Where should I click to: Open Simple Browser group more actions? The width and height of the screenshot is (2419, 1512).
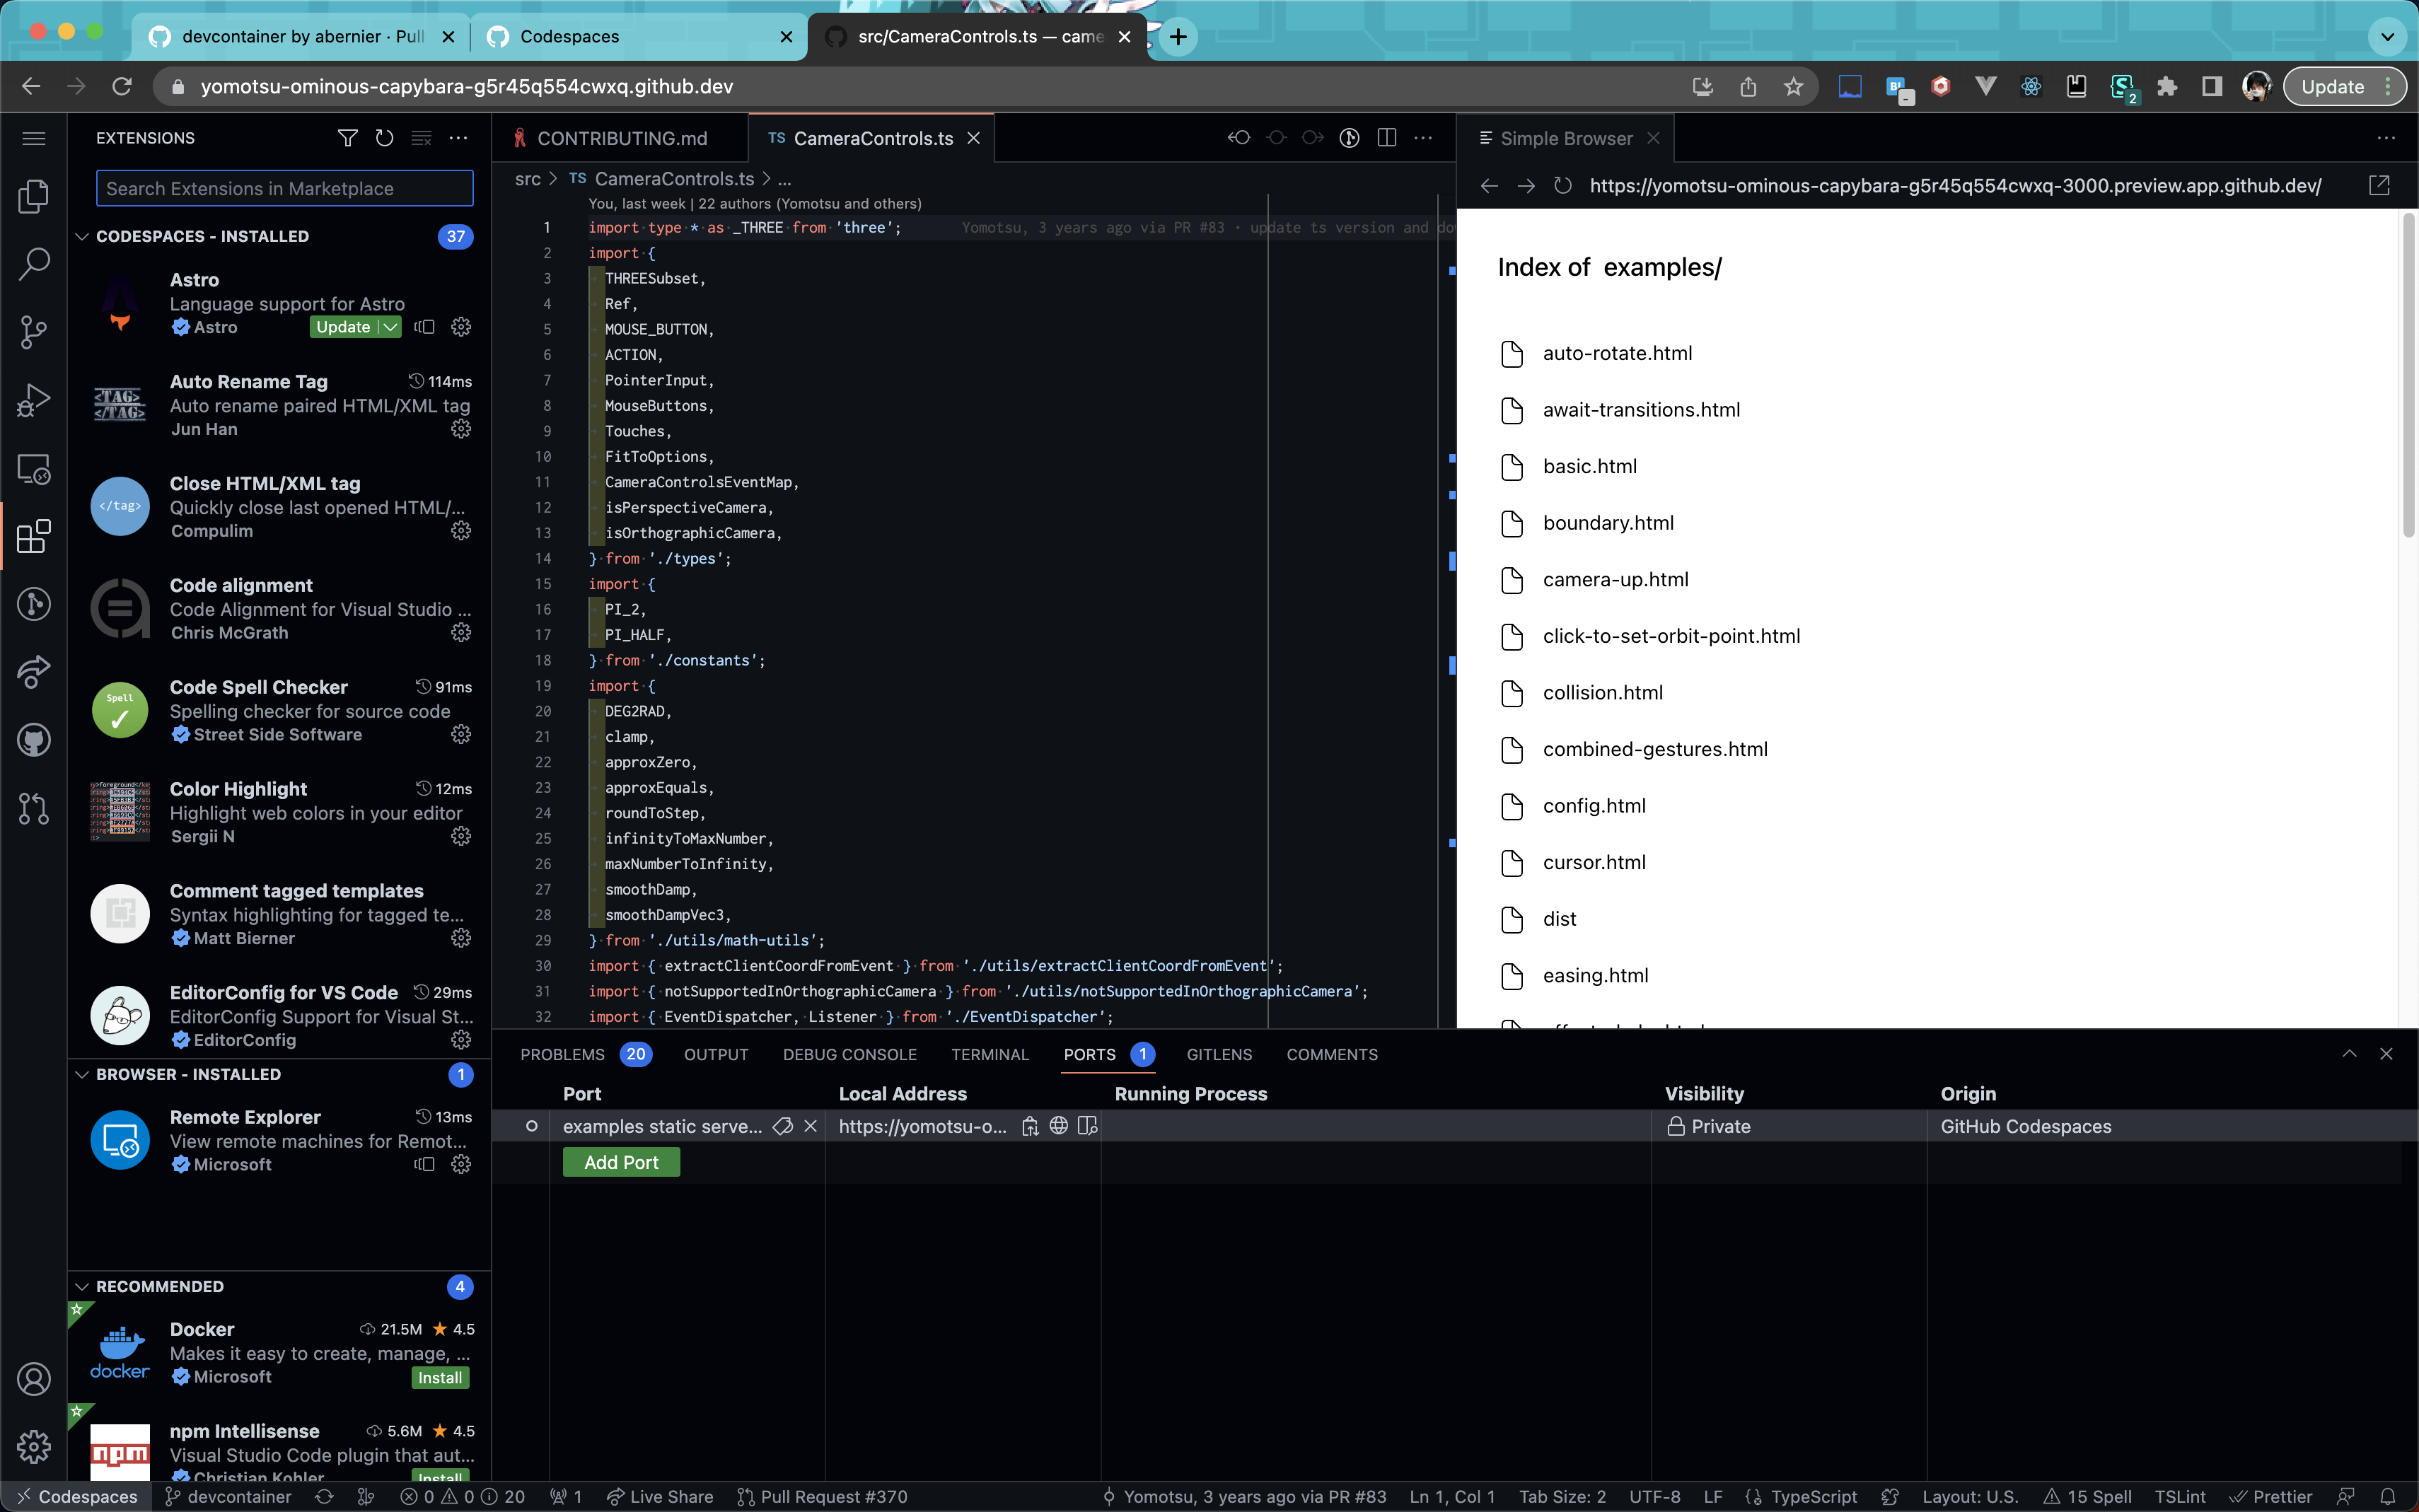point(2386,138)
